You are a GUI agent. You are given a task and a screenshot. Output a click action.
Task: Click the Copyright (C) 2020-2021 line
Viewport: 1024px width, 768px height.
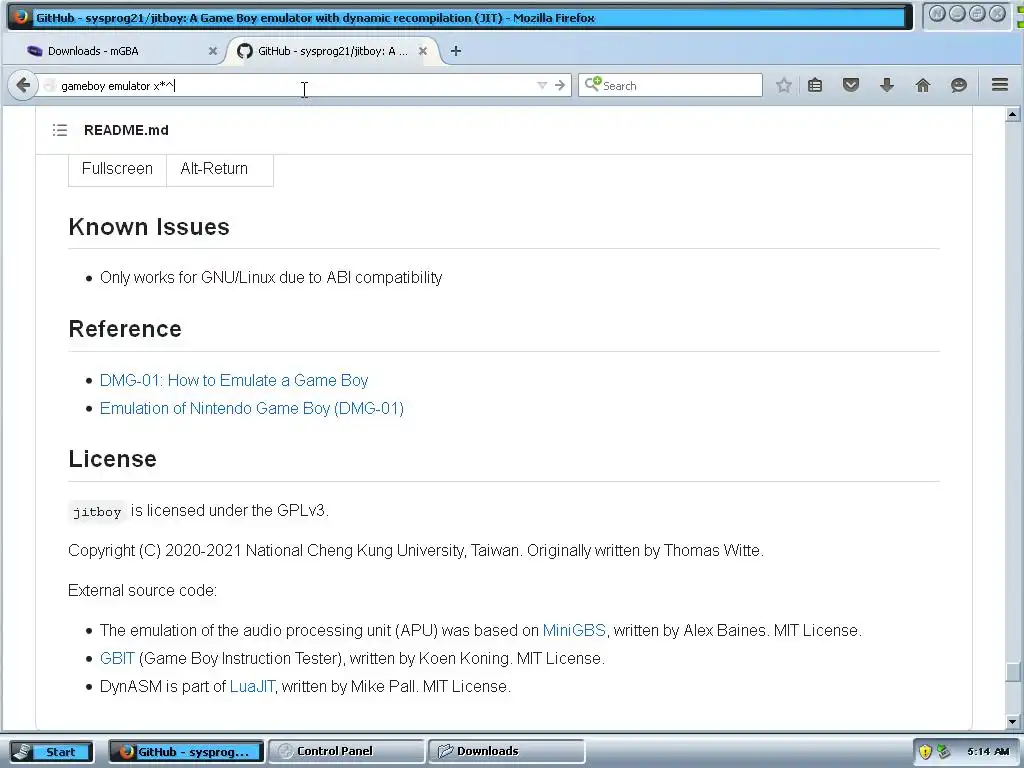tap(416, 551)
